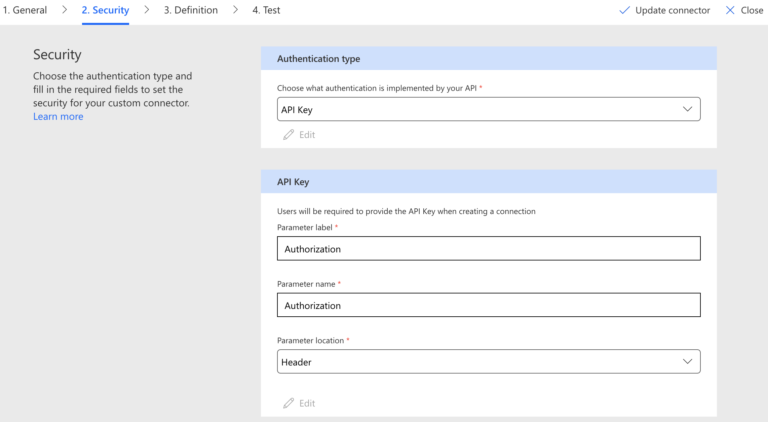Open the API Key authentication type dropdown
The width and height of the screenshot is (768, 422).
pyautogui.click(x=480, y=109)
